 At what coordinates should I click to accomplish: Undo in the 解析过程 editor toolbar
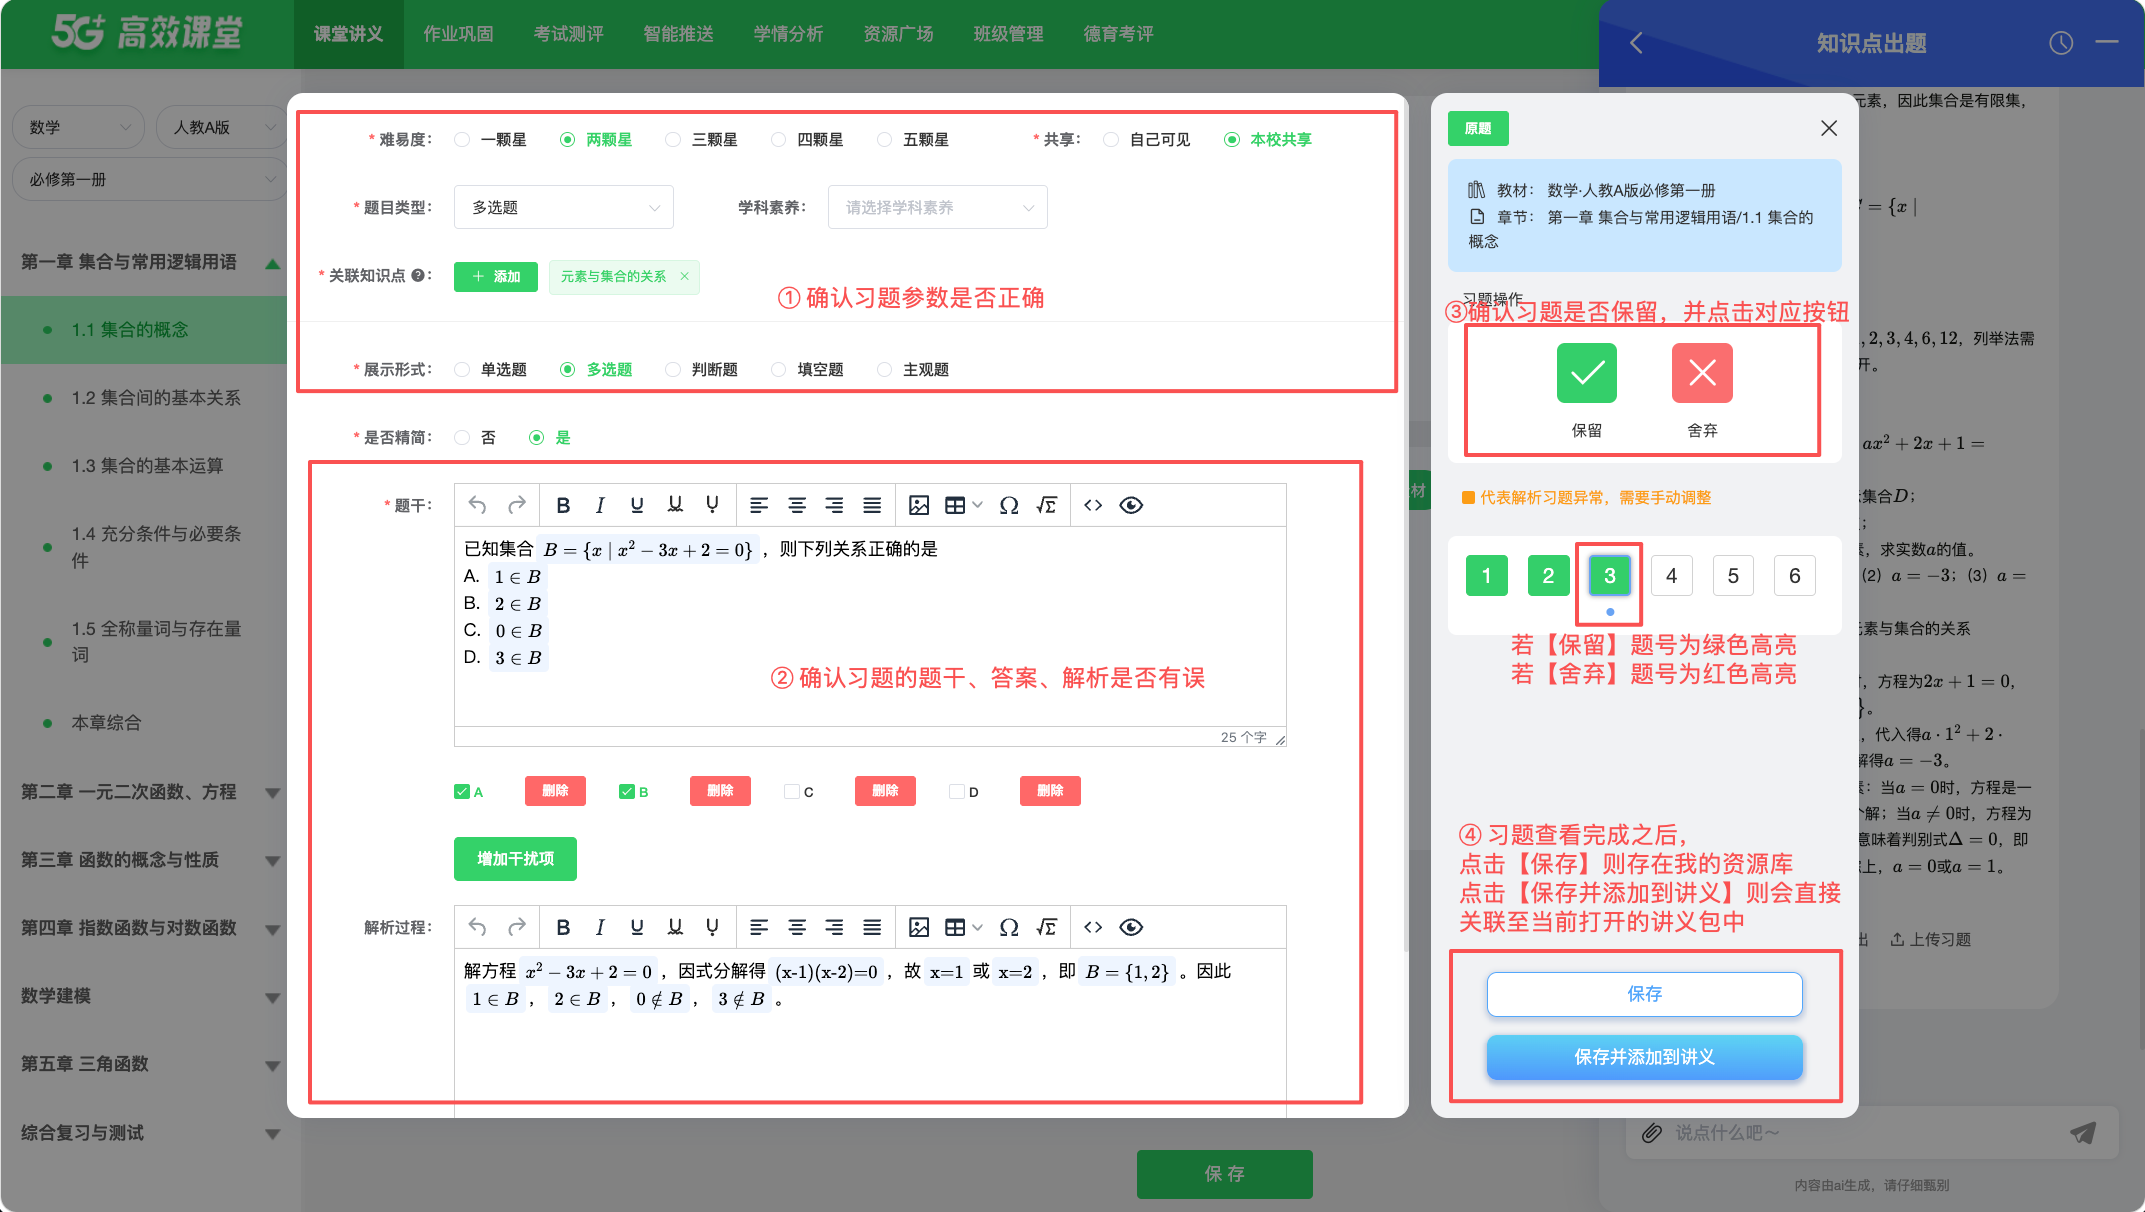point(477,927)
